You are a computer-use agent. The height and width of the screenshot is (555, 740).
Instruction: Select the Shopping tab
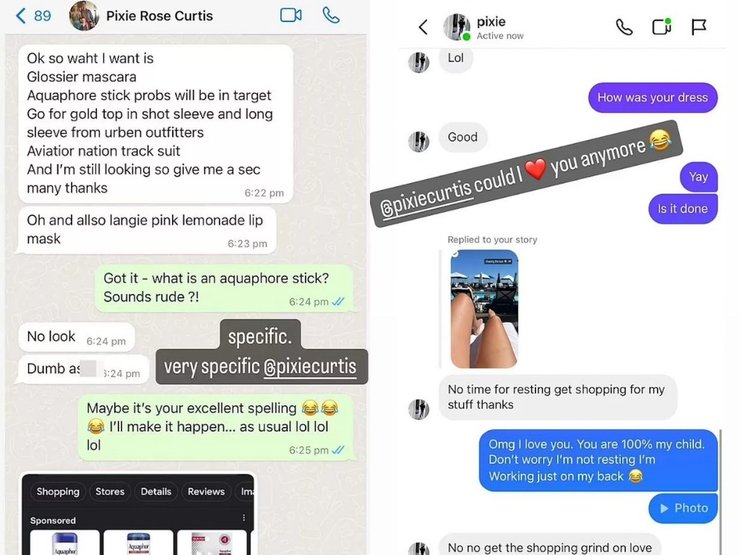click(58, 492)
